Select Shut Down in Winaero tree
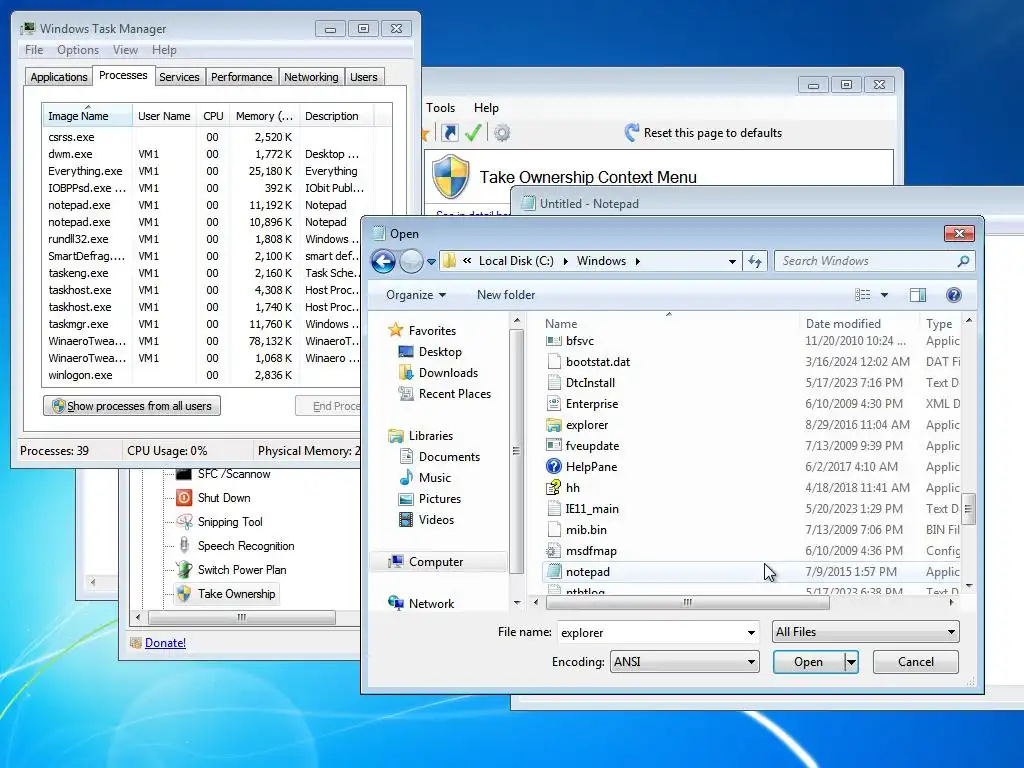The height and width of the screenshot is (768, 1024). [x=224, y=498]
